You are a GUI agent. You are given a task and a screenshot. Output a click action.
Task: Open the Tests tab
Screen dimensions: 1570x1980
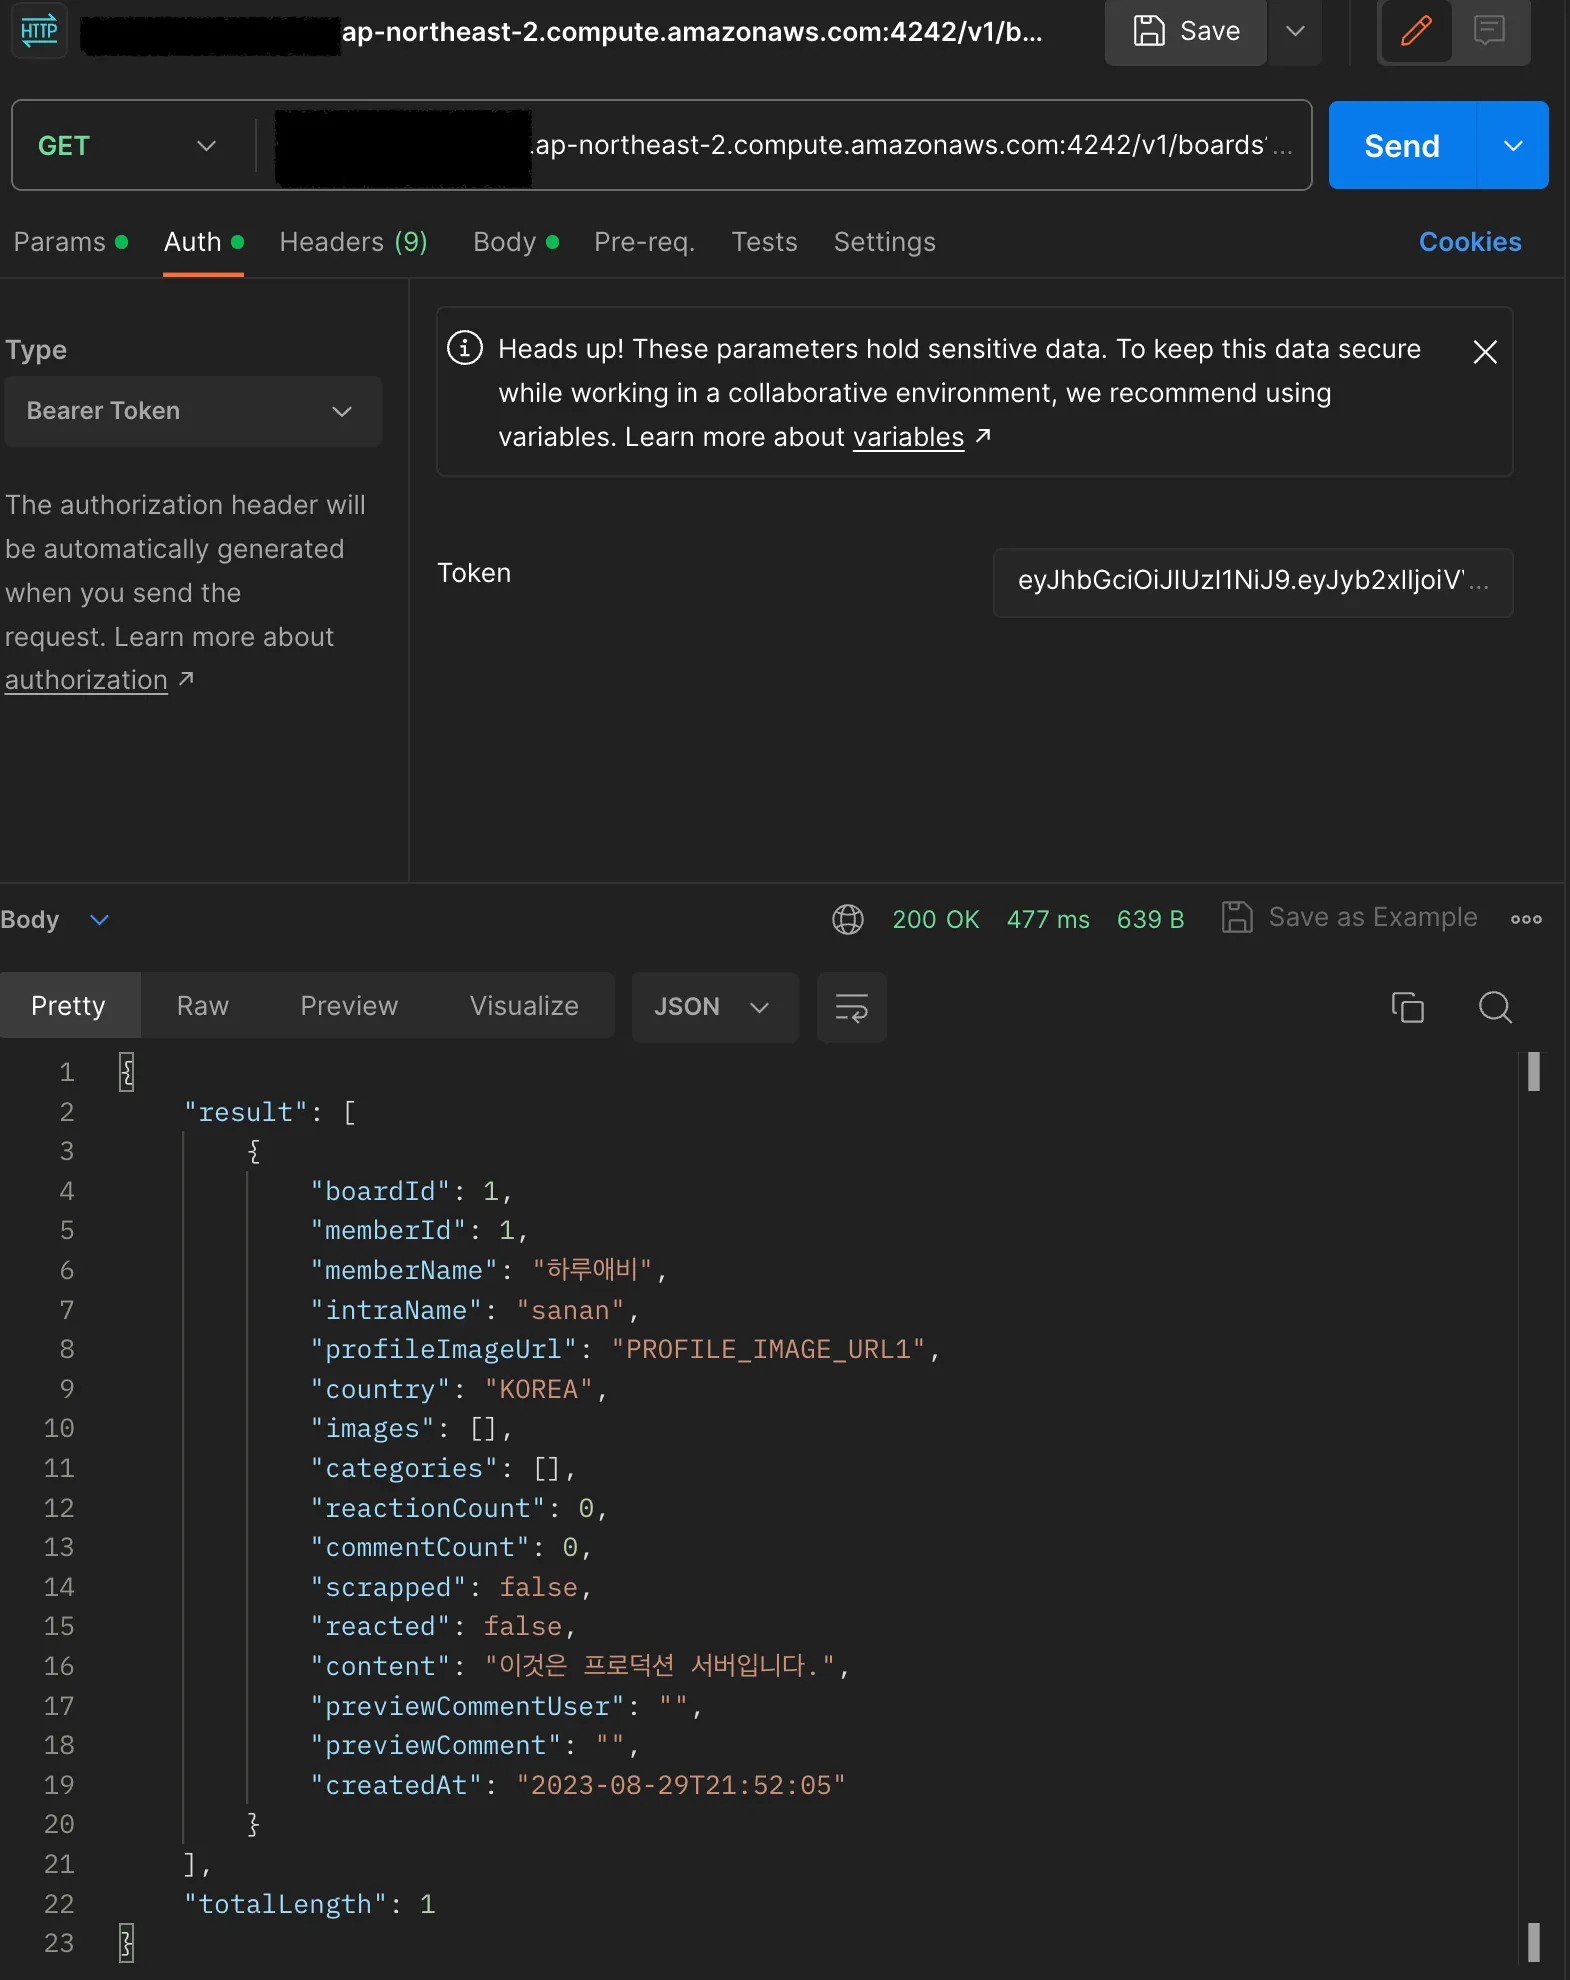pyautogui.click(x=764, y=242)
